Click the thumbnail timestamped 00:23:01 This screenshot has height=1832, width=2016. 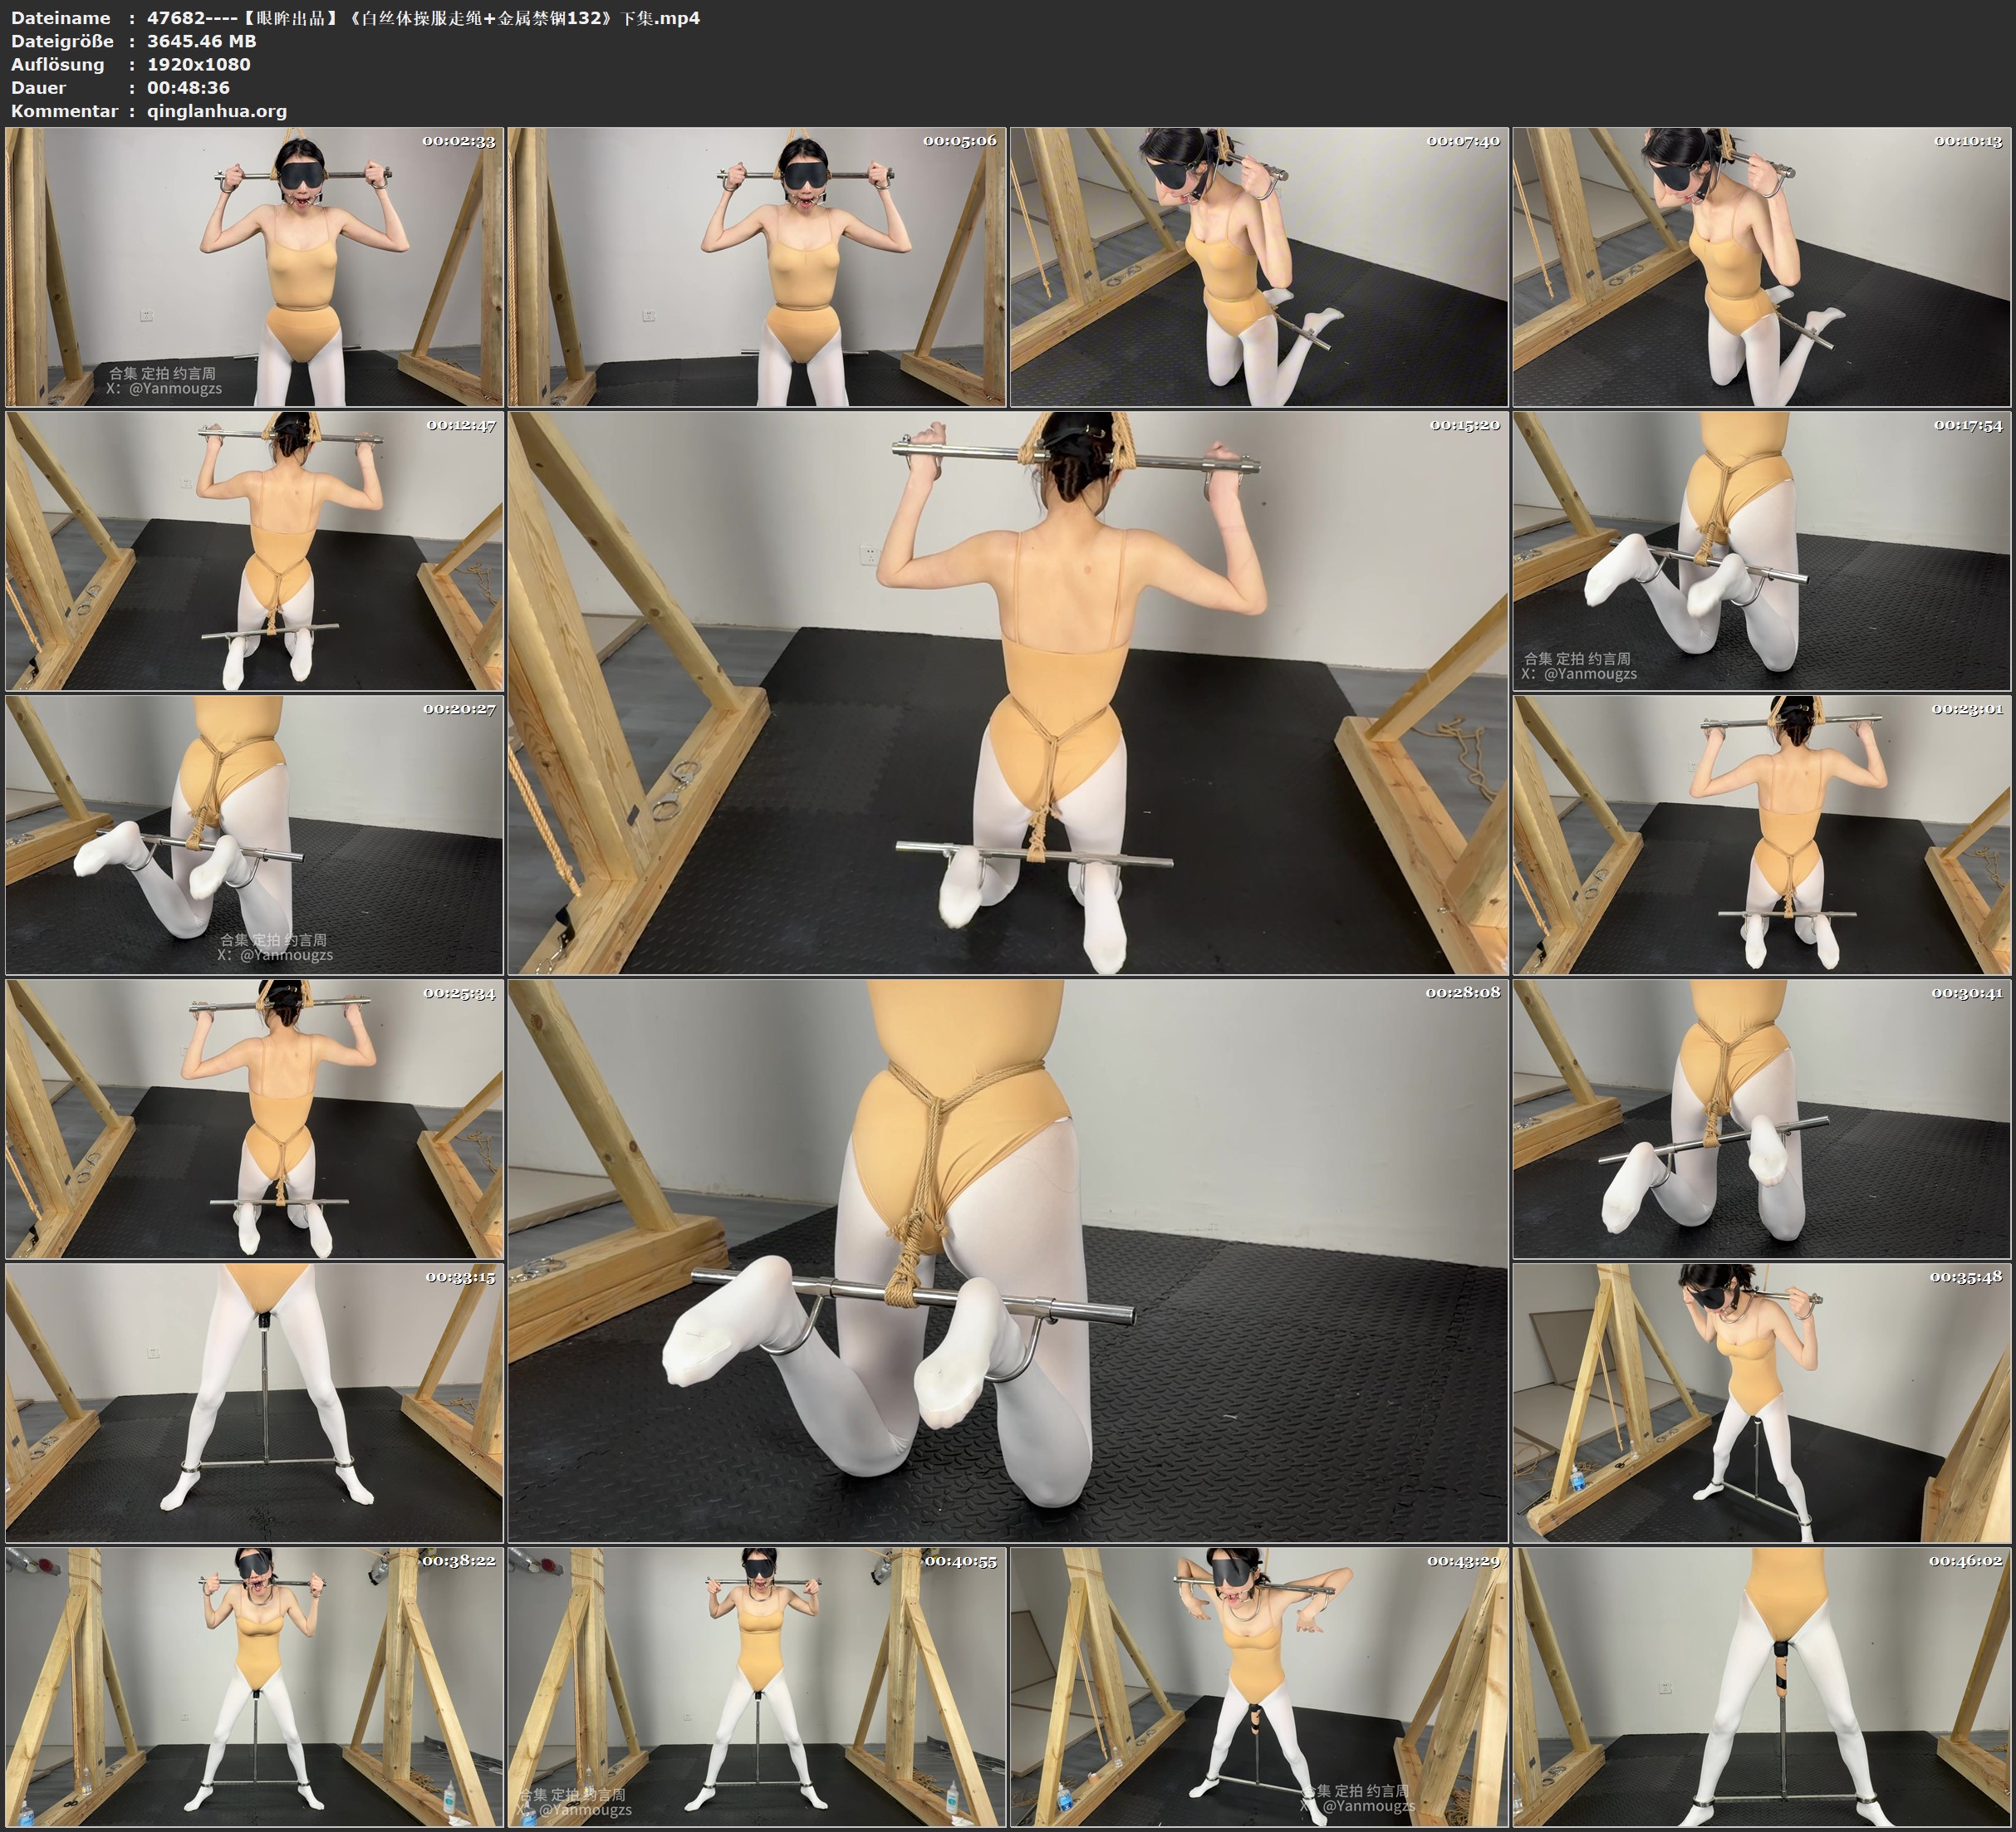[1761, 835]
